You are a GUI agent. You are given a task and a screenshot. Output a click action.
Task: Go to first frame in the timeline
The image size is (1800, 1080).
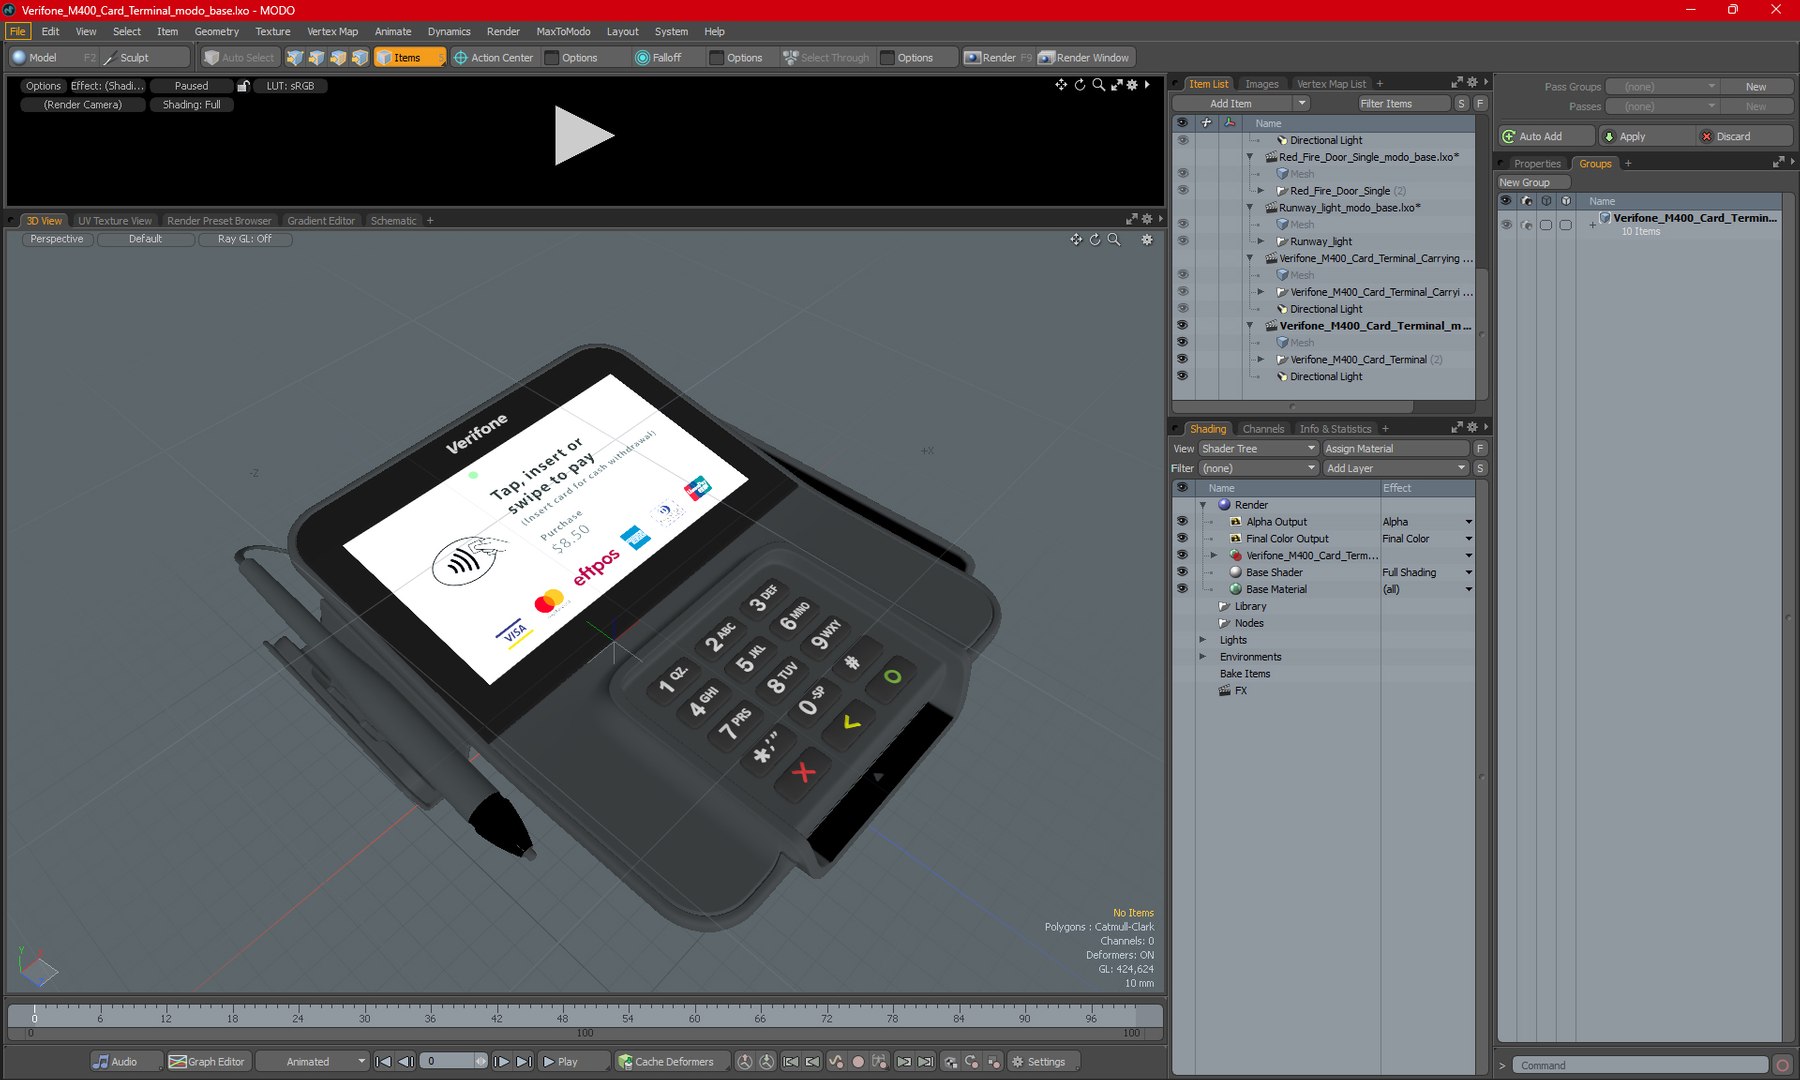pyautogui.click(x=383, y=1061)
